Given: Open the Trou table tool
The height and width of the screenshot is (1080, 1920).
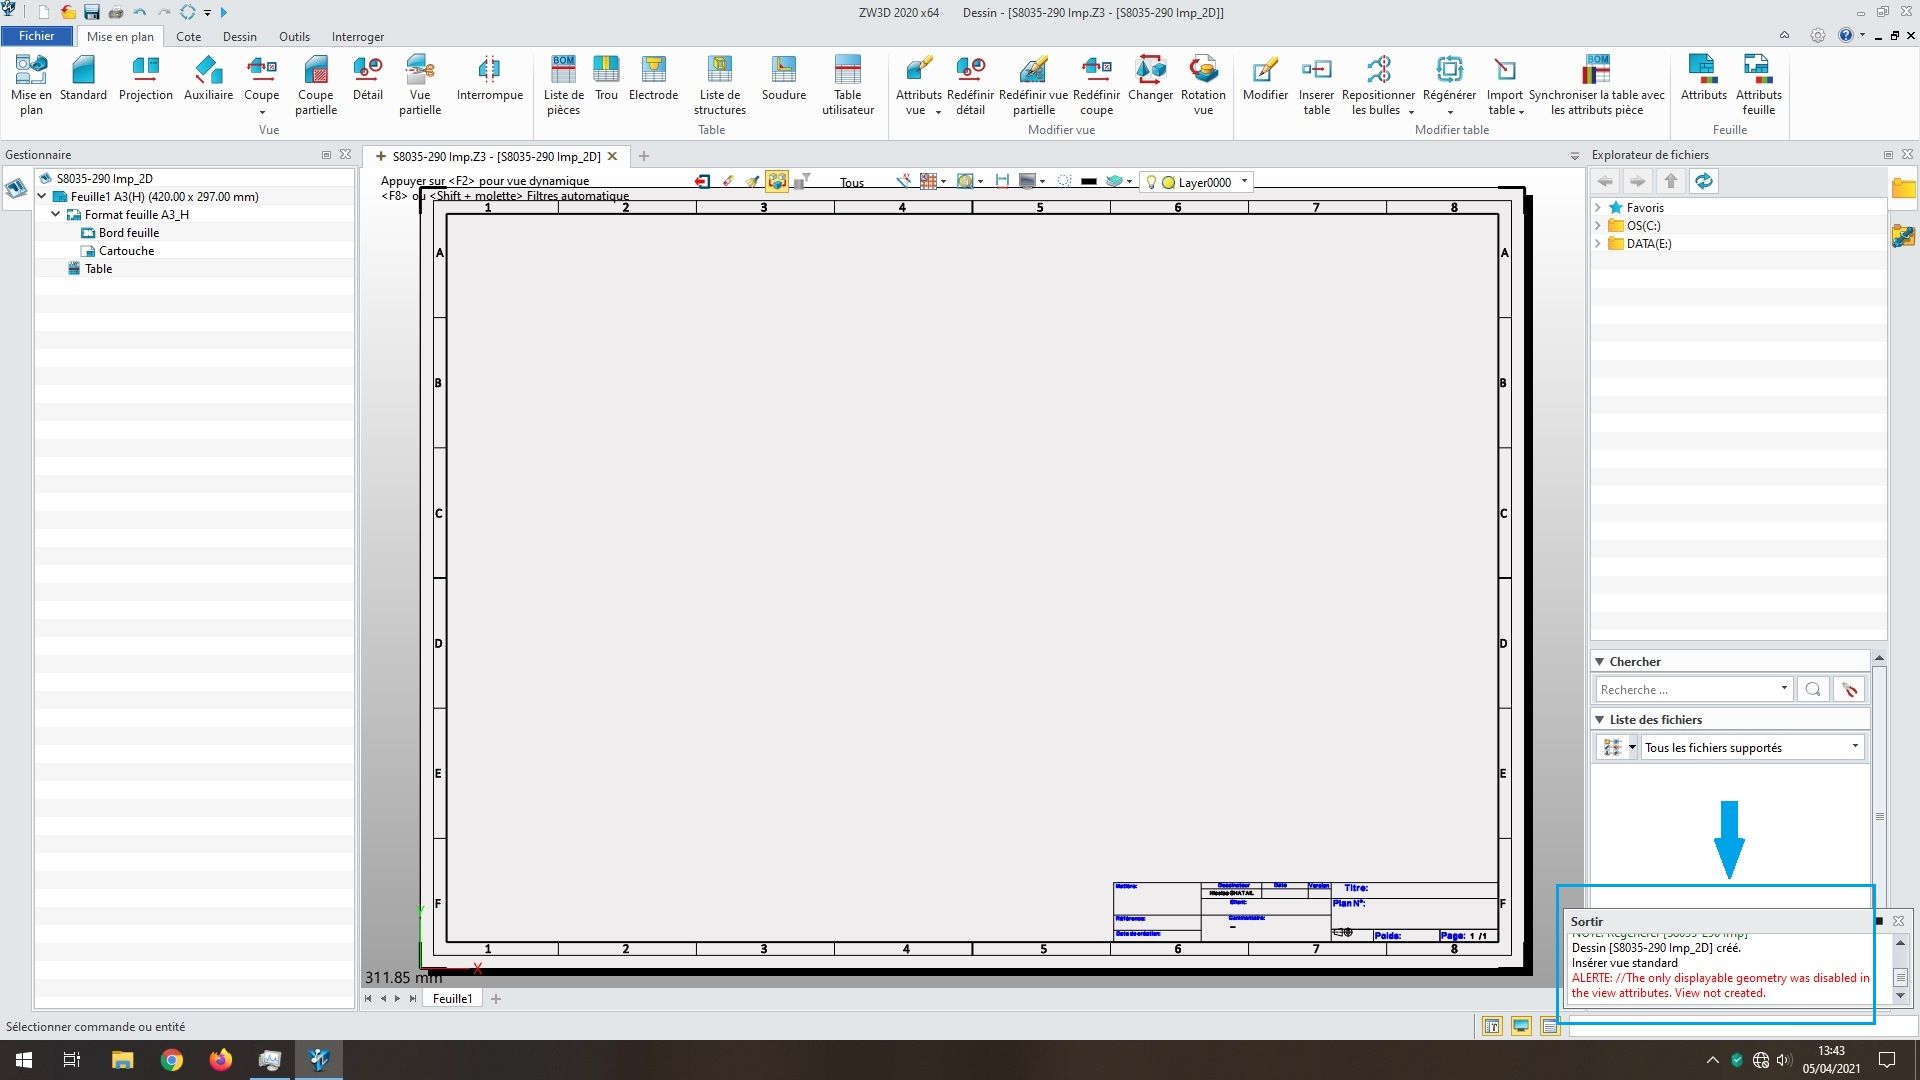Looking at the screenshot, I should [606, 78].
